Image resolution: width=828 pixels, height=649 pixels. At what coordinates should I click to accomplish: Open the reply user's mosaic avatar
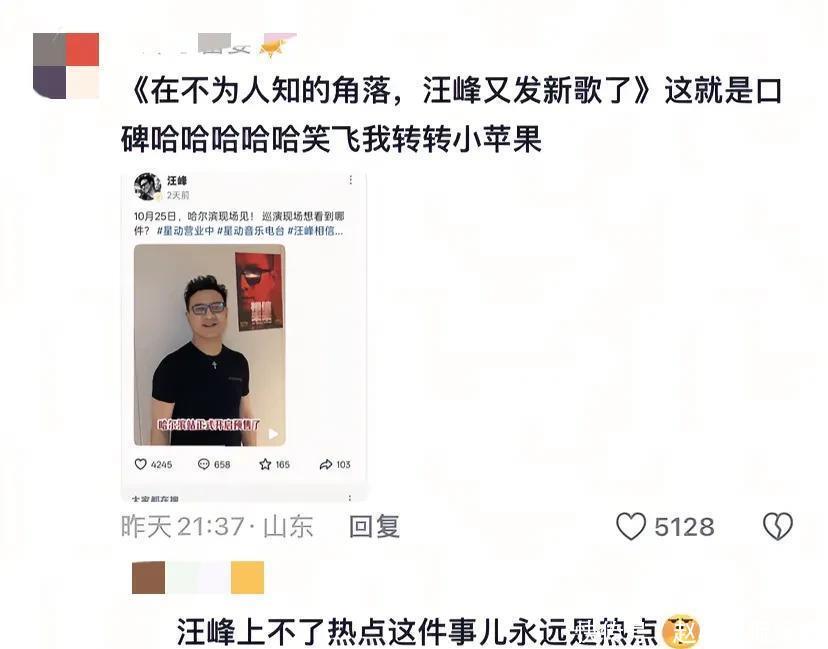click(x=197, y=577)
